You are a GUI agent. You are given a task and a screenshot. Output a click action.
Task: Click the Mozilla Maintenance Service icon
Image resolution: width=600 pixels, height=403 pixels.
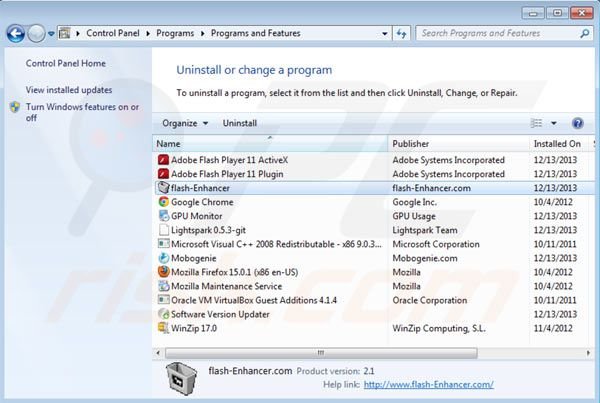coord(163,286)
